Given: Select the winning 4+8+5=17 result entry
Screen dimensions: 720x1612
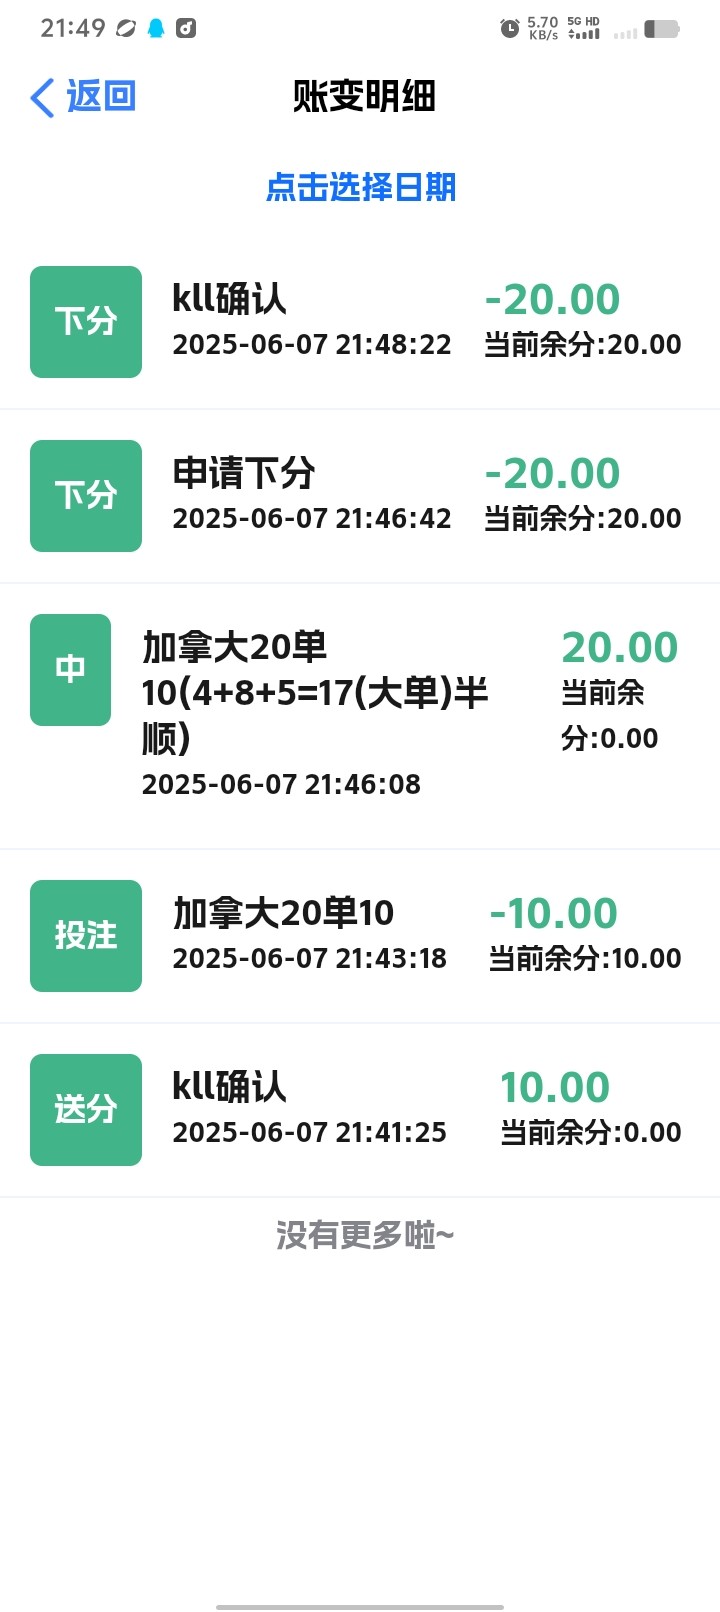Looking at the screenshot, I should pyautogui.click(x=315, y=692).
